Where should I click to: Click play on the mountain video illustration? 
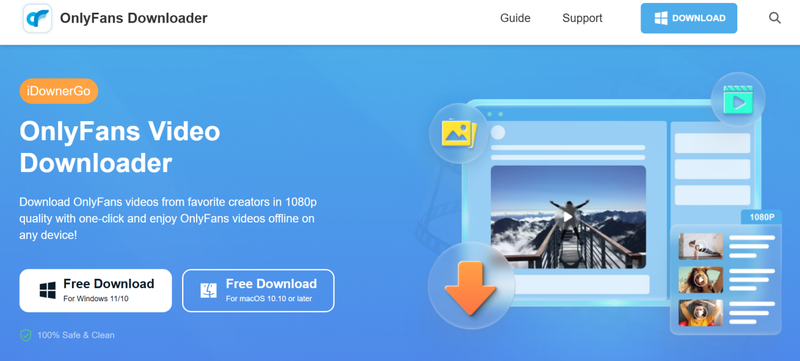click(x=568, y=217)
